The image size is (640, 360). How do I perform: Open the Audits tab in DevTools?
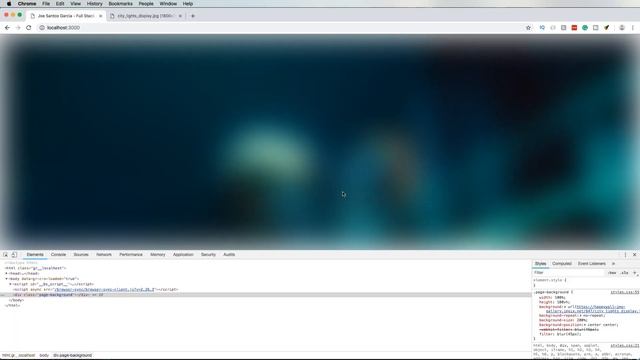[x=229, y=254]
